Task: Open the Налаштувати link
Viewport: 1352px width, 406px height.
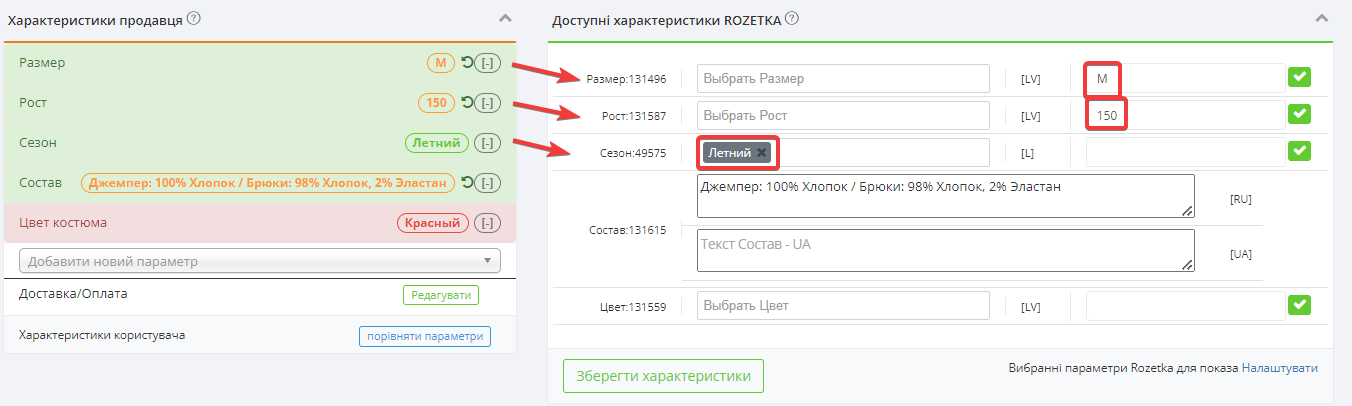Action: [x=1280, y=368]
